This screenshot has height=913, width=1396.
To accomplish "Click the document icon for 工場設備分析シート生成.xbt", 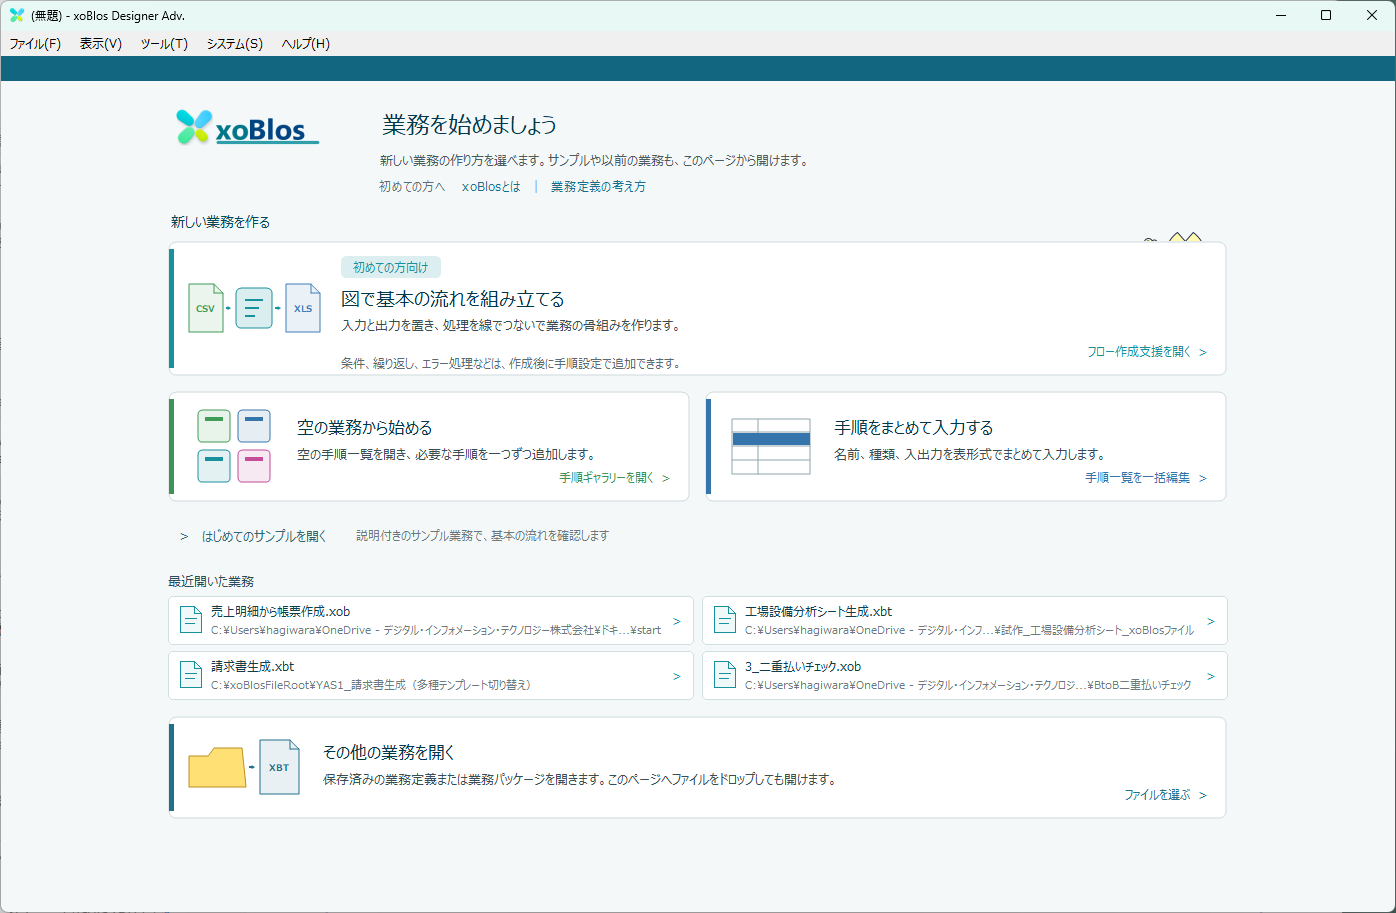I will point(725,620).
